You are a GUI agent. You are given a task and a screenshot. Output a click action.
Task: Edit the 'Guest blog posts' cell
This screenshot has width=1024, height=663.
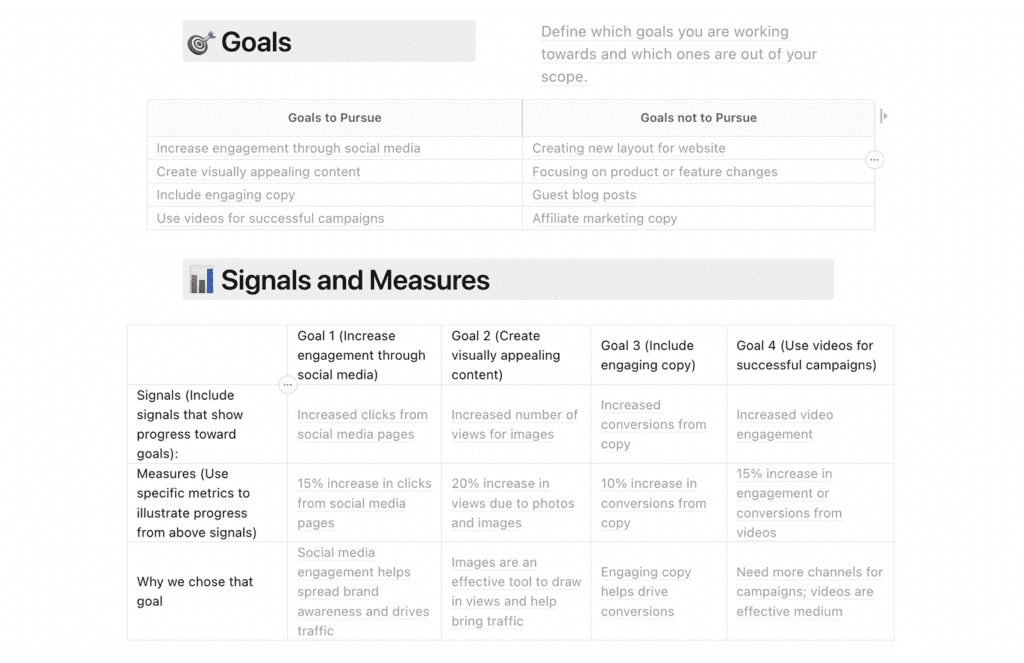click(698, 195)
